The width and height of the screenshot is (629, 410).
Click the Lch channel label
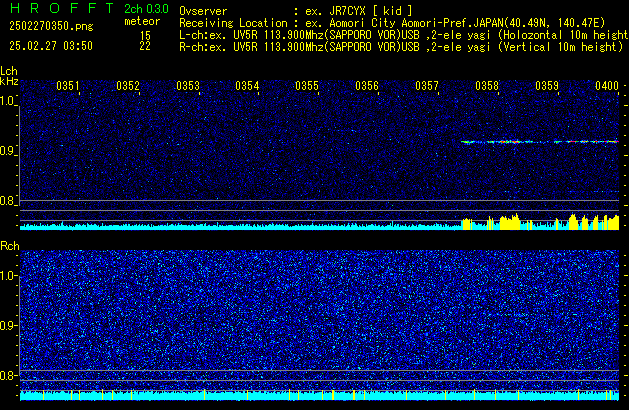pyautogui.click(x=9, y=71)
